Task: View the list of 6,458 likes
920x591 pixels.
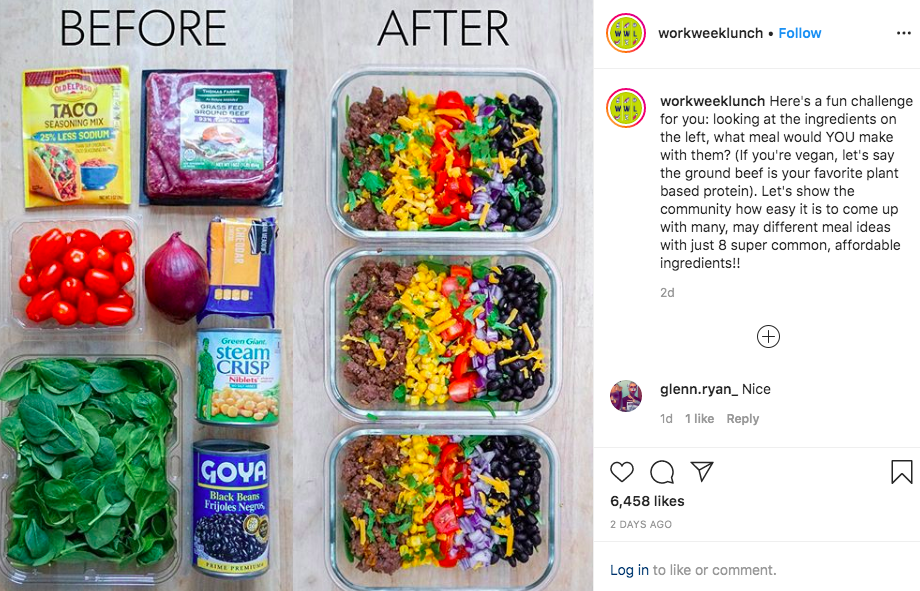Action: pyautogui.click(x=647, y=501)
